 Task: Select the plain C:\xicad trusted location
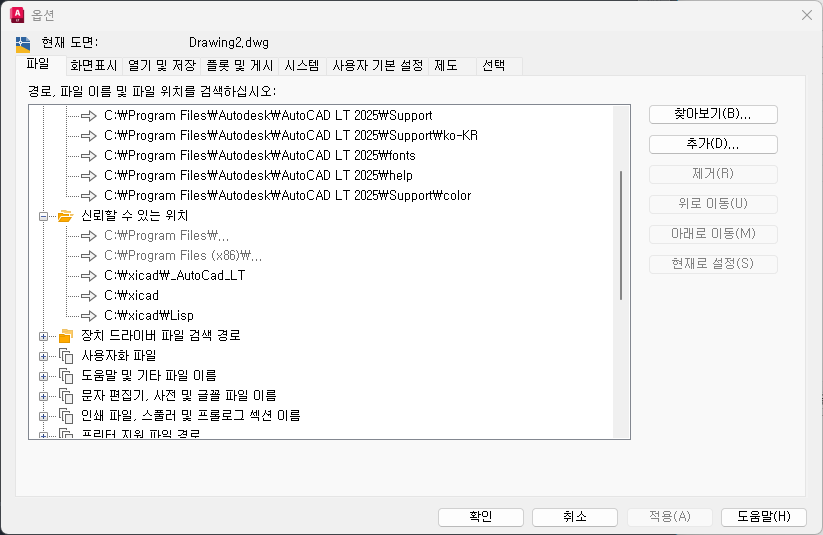132,296
